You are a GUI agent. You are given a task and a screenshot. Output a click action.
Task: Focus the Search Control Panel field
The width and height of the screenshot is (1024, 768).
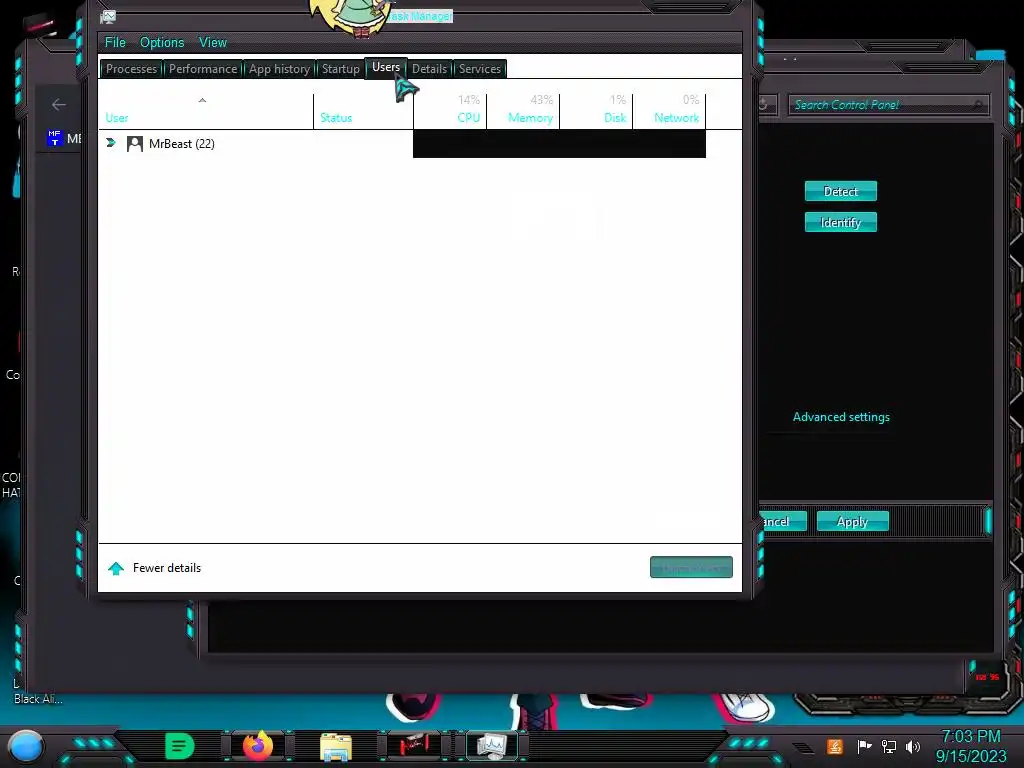coord(888,105)
